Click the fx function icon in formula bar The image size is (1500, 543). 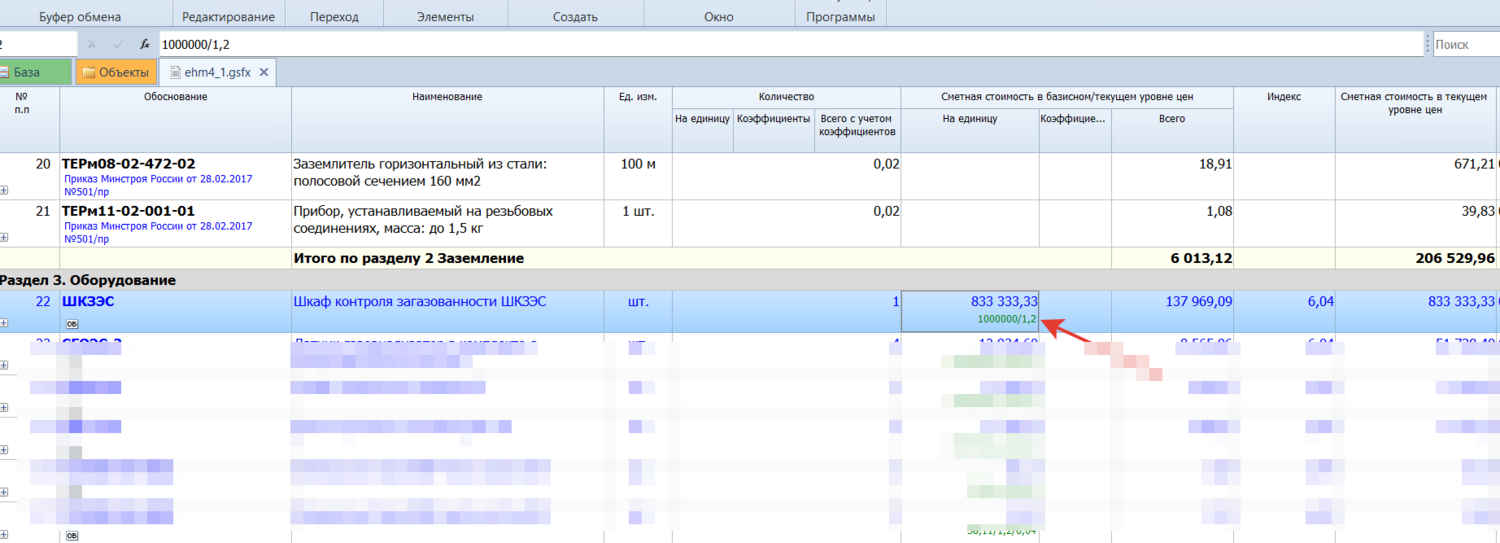144,45
